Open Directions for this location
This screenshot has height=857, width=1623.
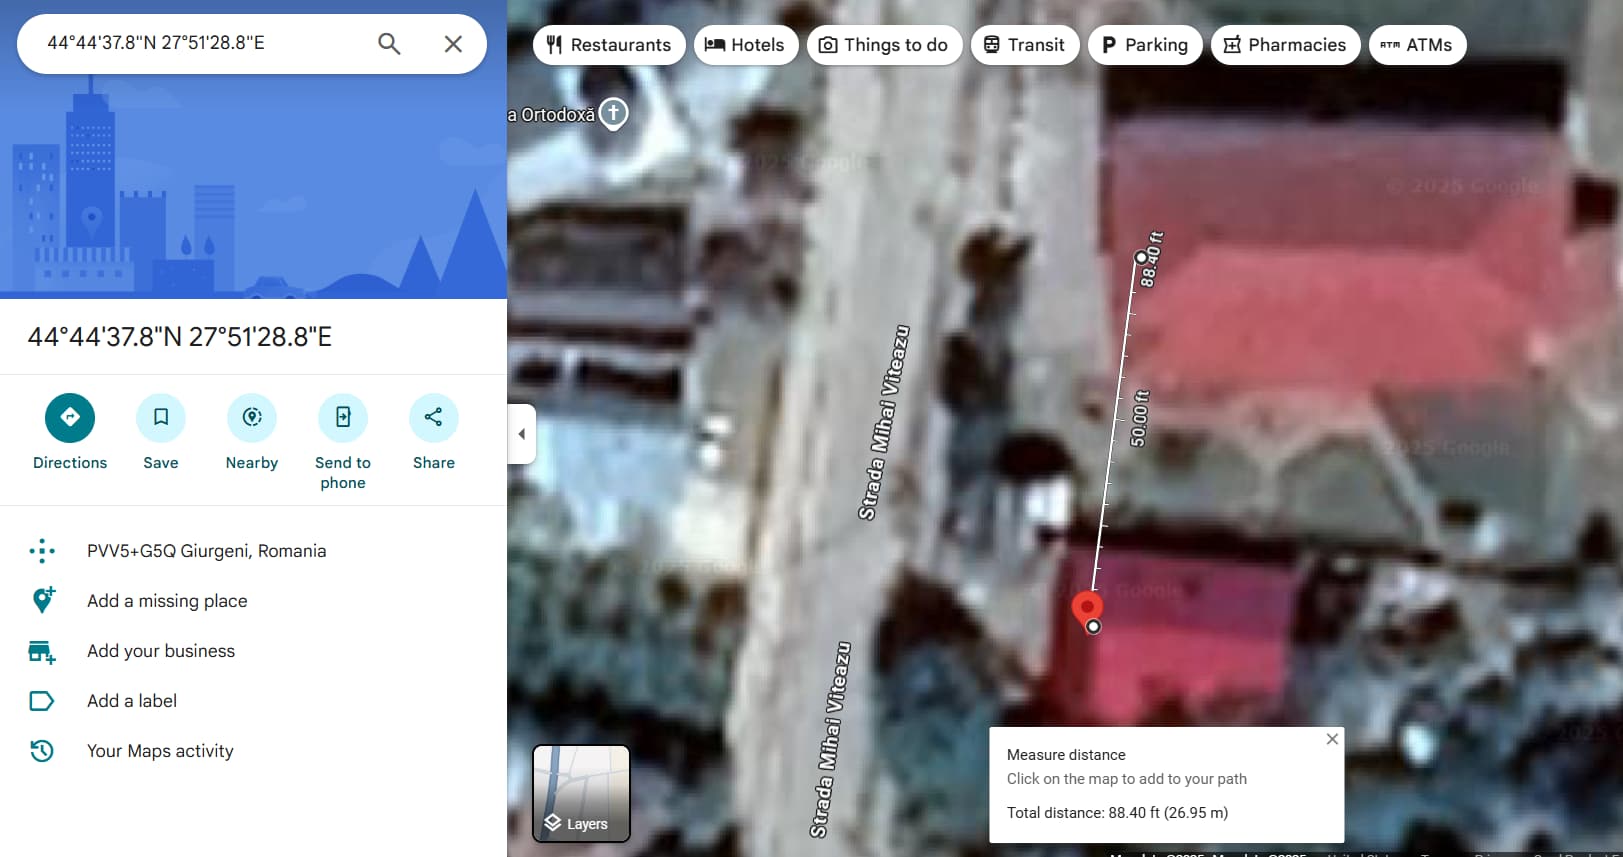(x=70, y=432)
